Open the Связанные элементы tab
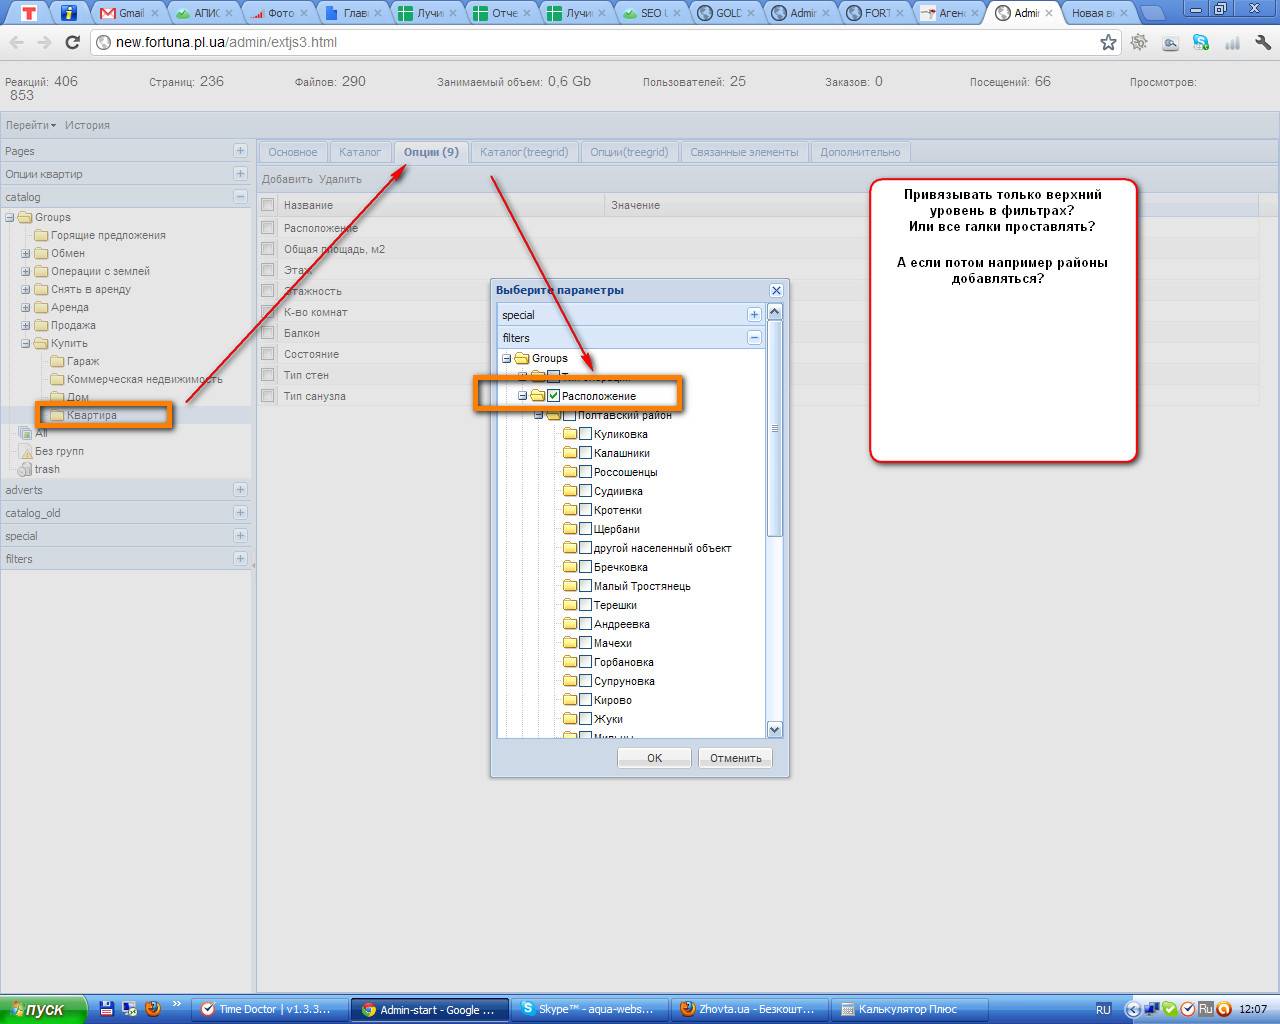 pos(744,152)
